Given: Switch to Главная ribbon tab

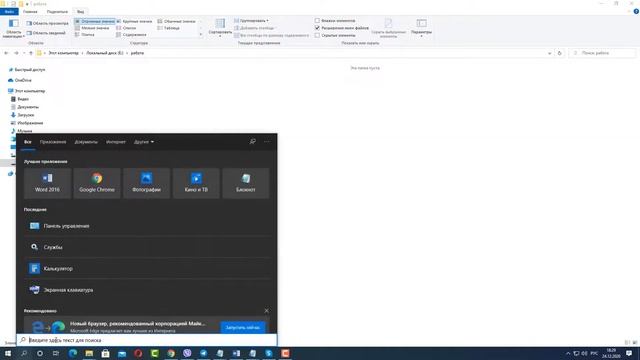Looking at the screenshot, I should tap(30, 11).
